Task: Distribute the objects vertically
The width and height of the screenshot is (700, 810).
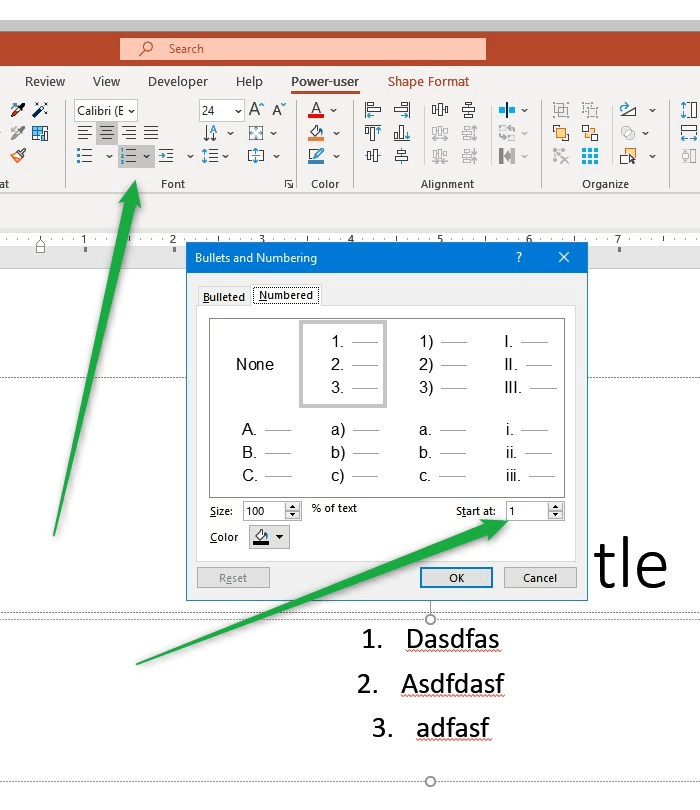Action: click(469, 110)
